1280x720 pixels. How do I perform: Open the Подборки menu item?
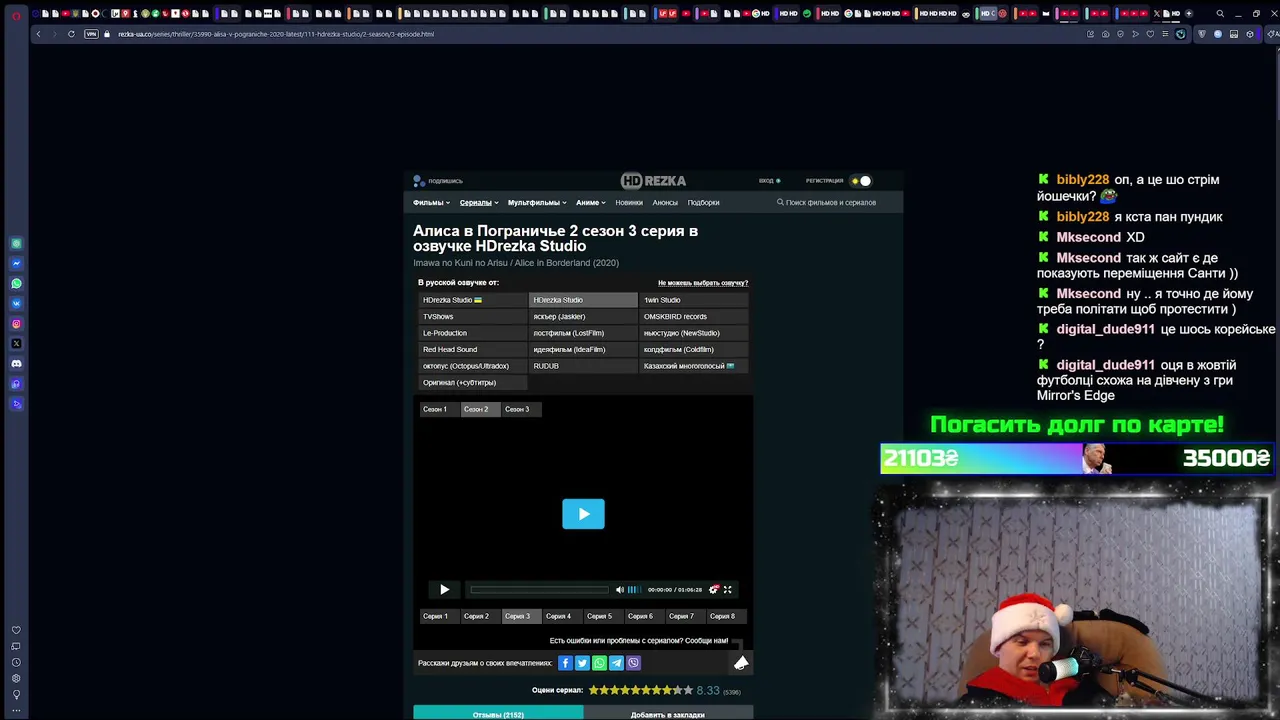tap(703, 203)
